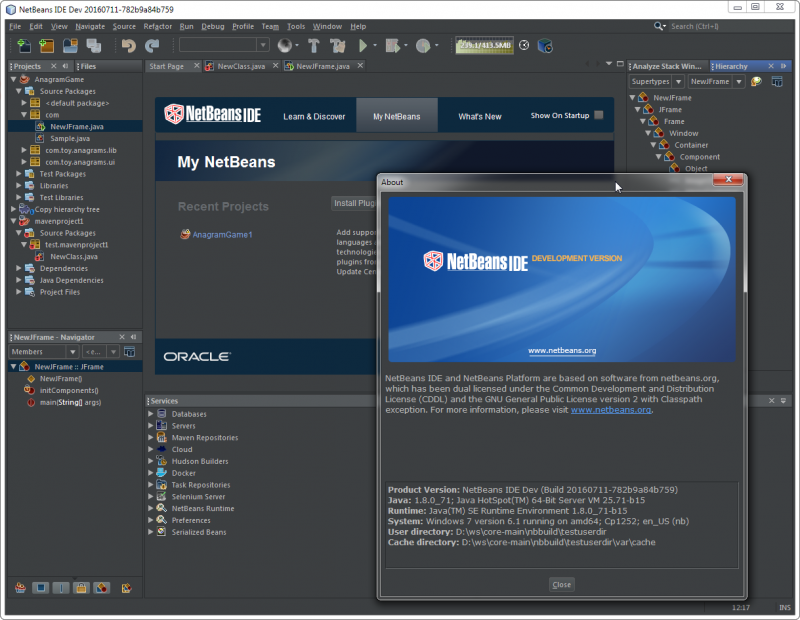Click the Undo arrow in the toolbar

point(128,45)
